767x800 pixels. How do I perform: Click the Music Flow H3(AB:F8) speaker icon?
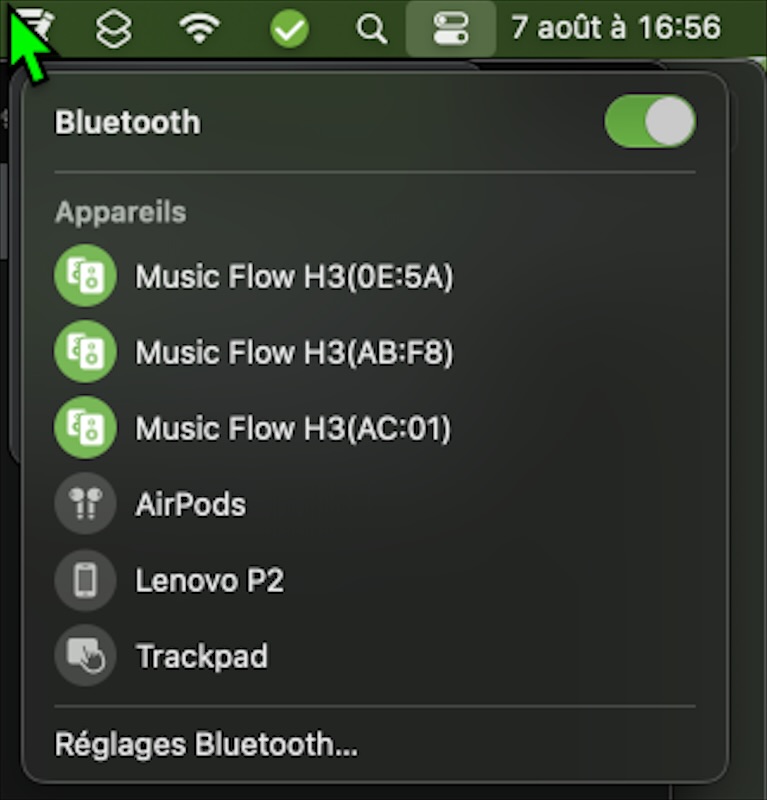85,352
